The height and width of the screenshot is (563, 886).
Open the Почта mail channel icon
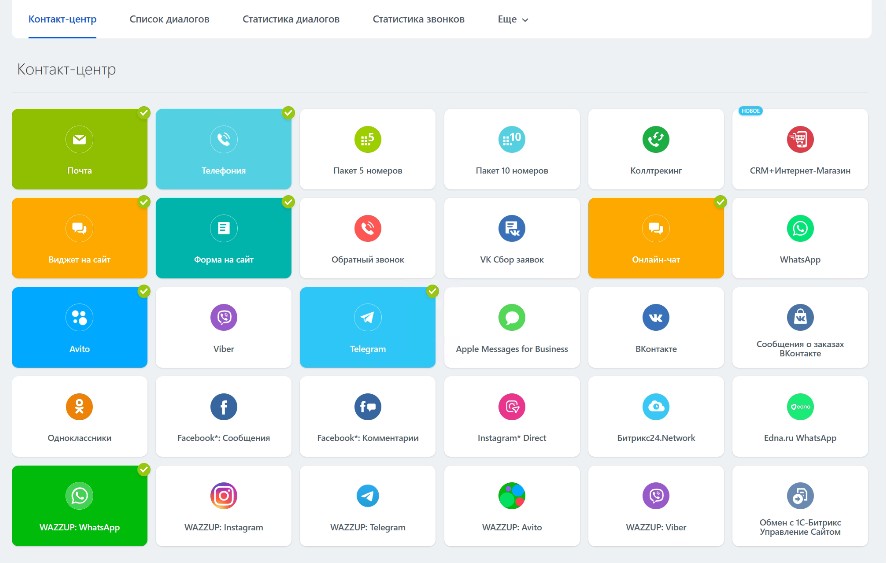79,139
